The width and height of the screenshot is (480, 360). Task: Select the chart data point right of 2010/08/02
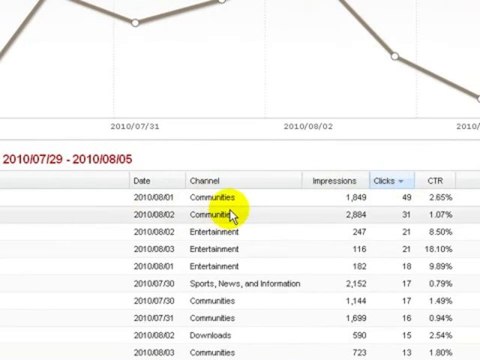[x=395, y=56]
